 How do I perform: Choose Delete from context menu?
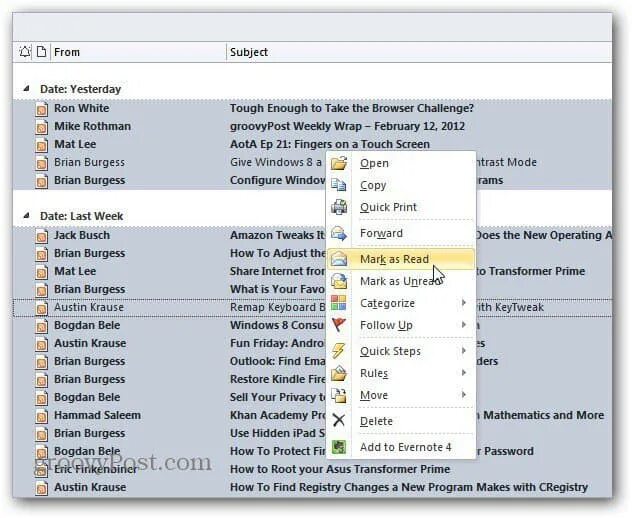pyautogui.click(x=400, y=421)
